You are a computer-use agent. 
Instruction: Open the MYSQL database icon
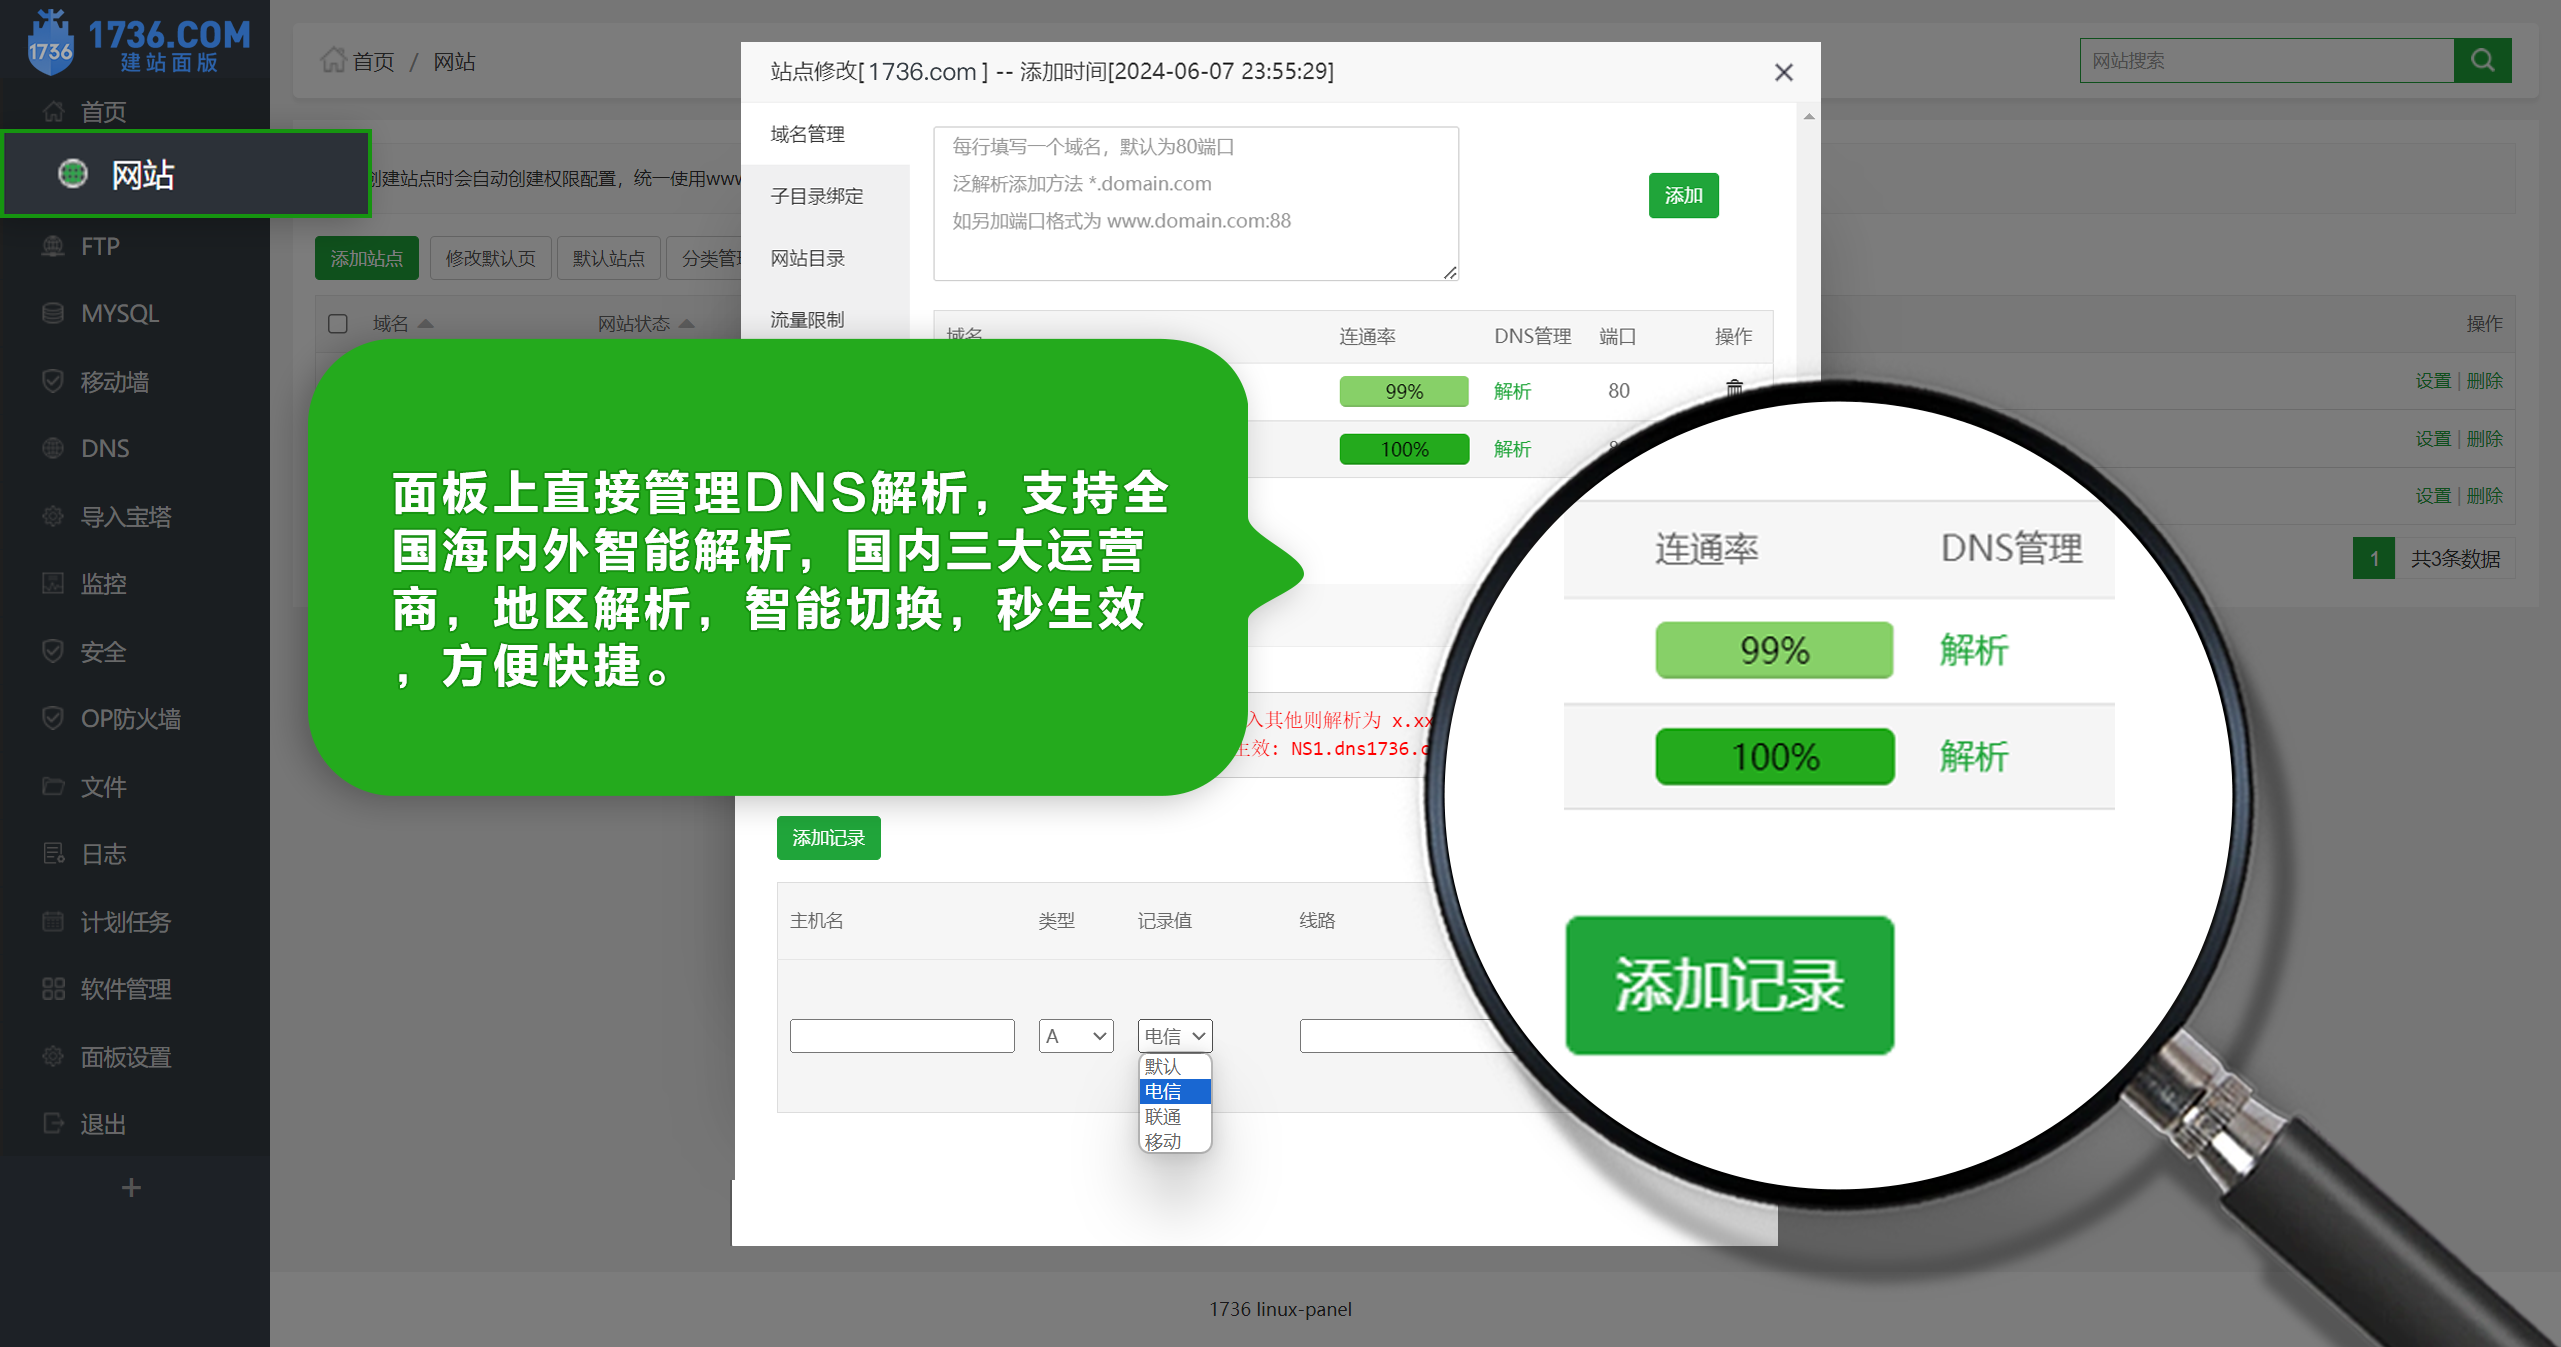click(53, 313)
